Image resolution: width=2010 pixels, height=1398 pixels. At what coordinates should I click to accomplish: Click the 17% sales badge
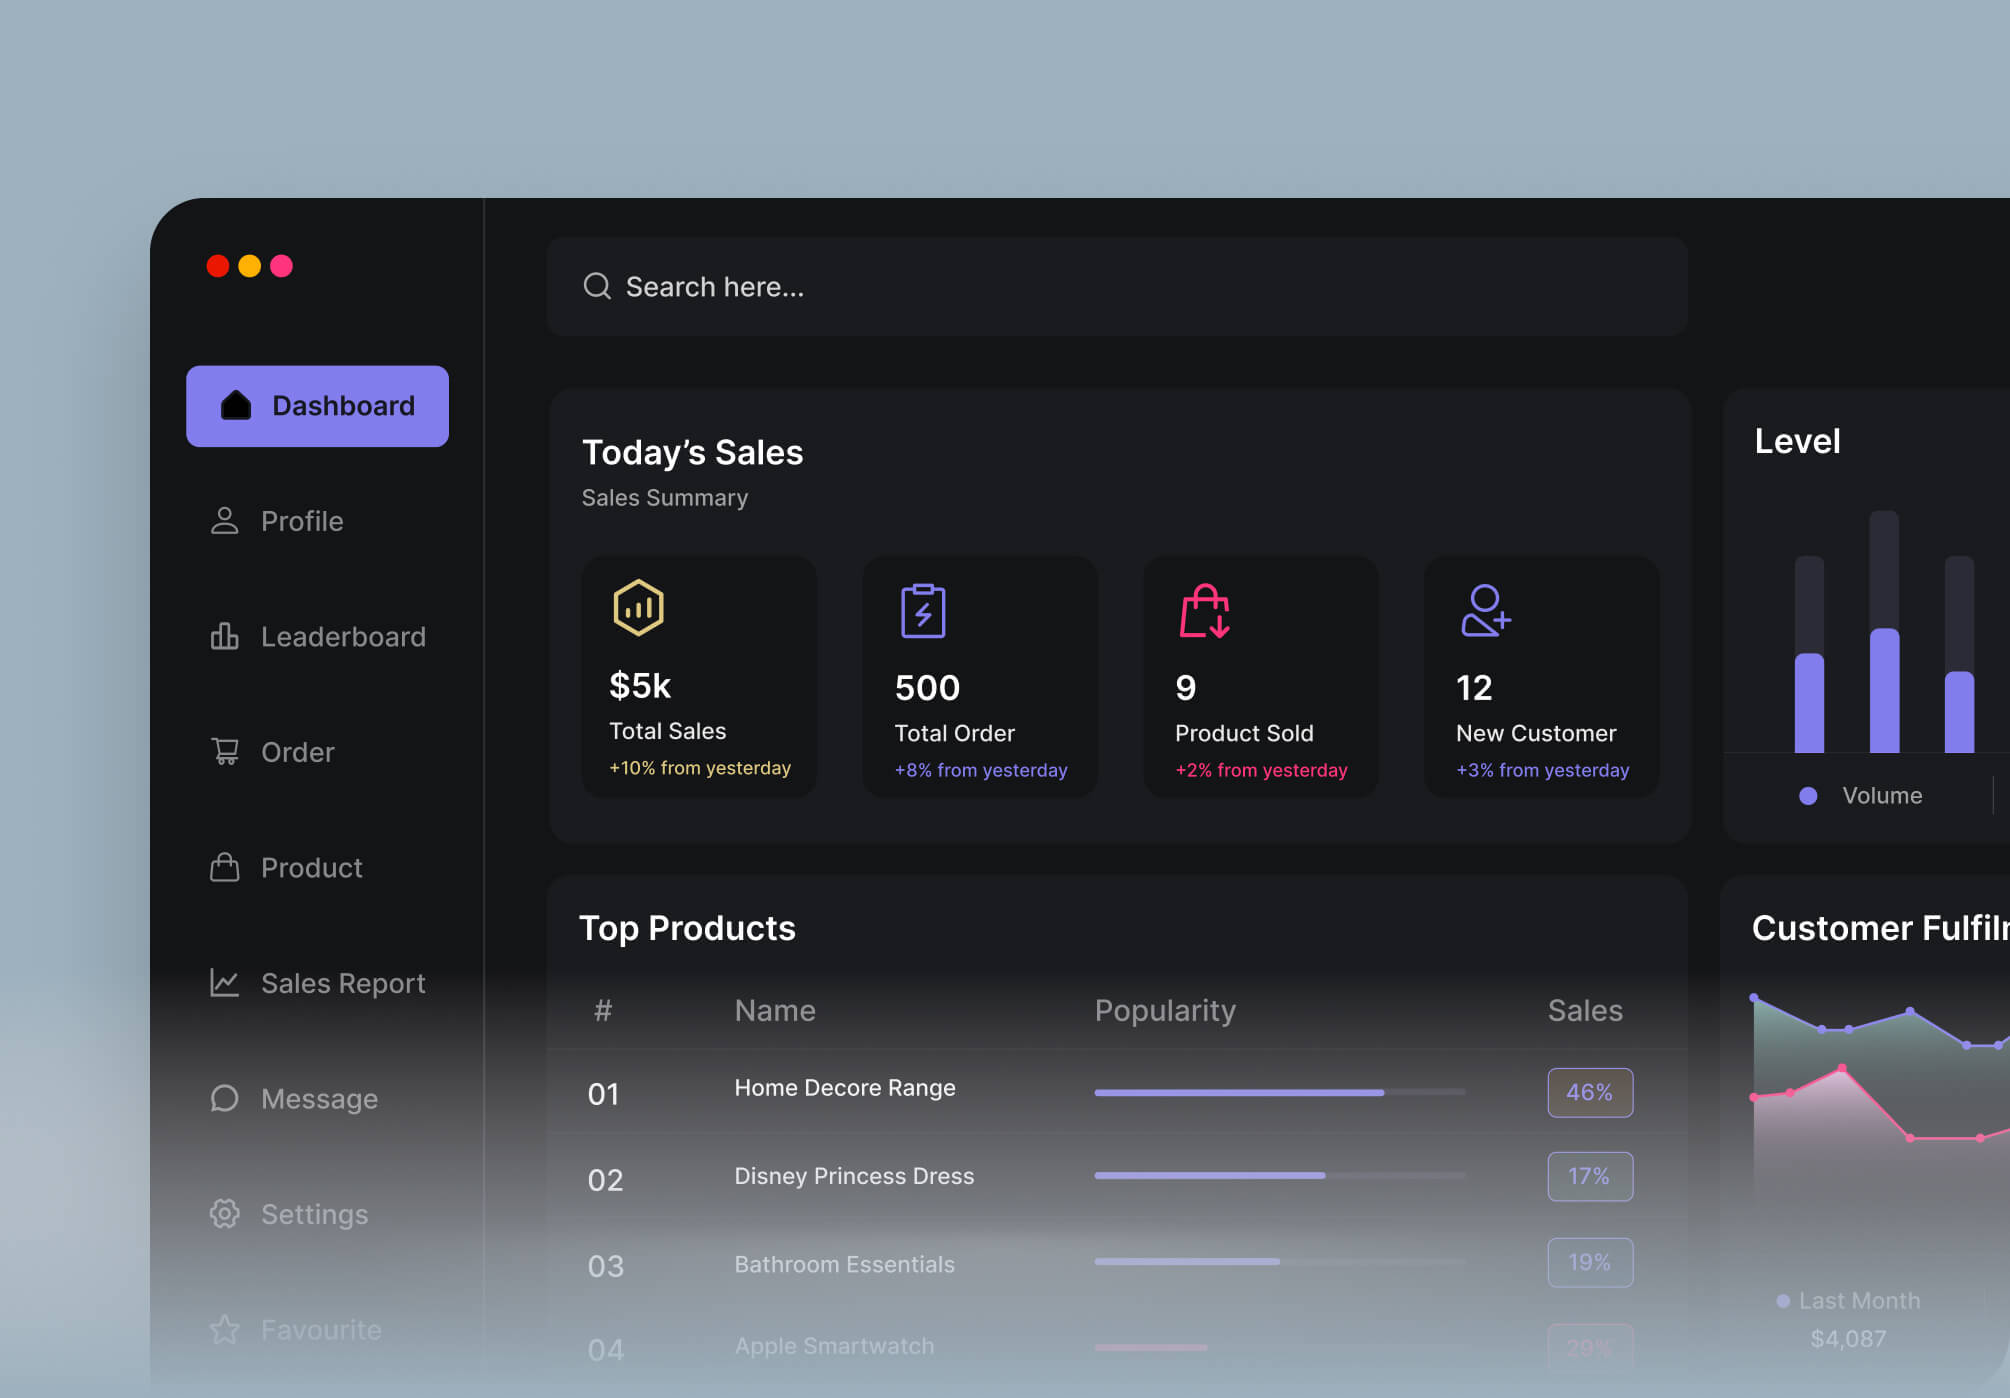coord(1589,1176)
